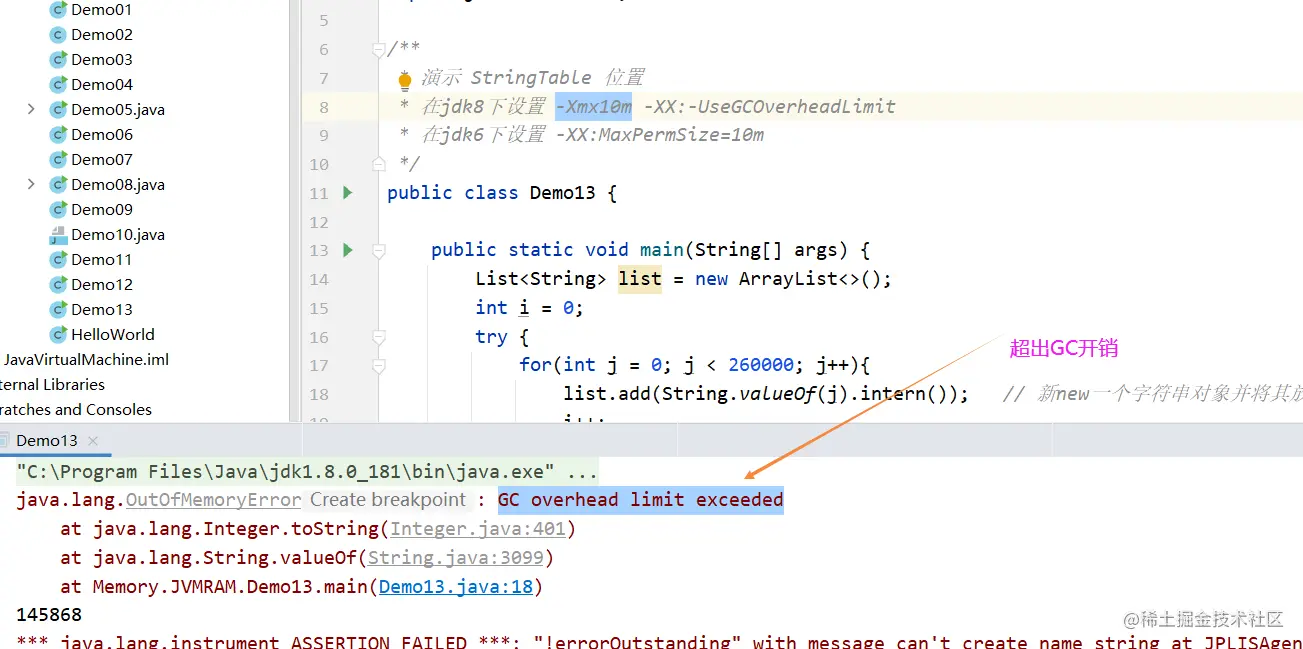Click the Demo04 class file icon

click(x=58, y=85)
